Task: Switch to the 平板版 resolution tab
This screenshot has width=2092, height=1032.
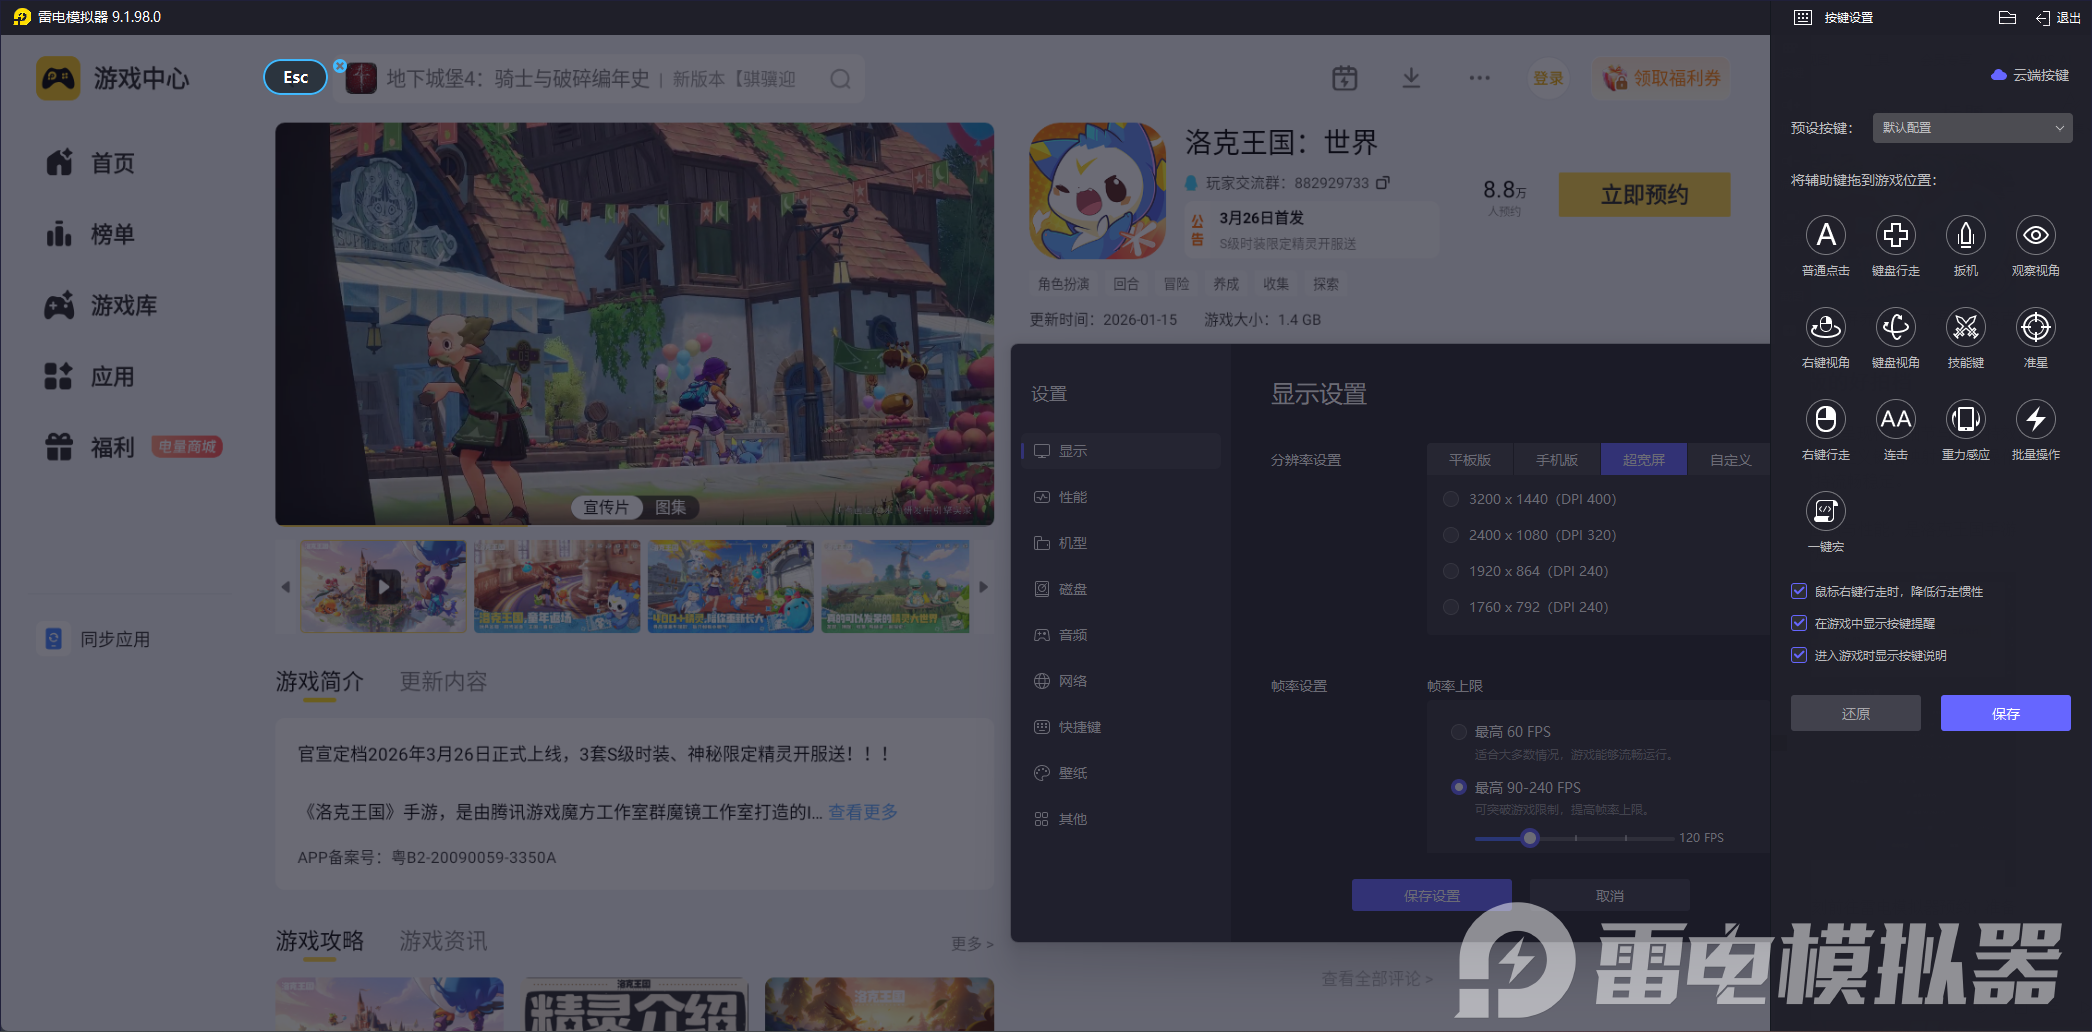Action: (x=1470, y=460)
